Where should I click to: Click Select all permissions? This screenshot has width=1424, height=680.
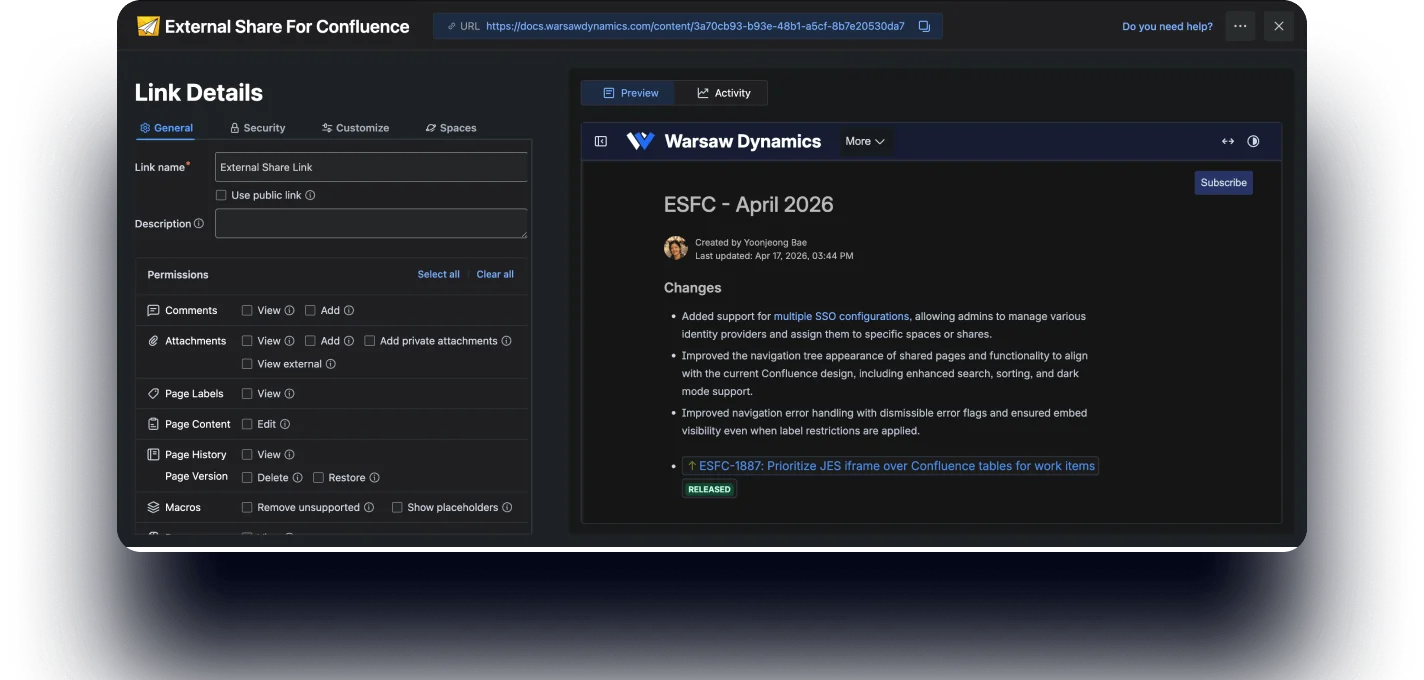click(439, 274)
